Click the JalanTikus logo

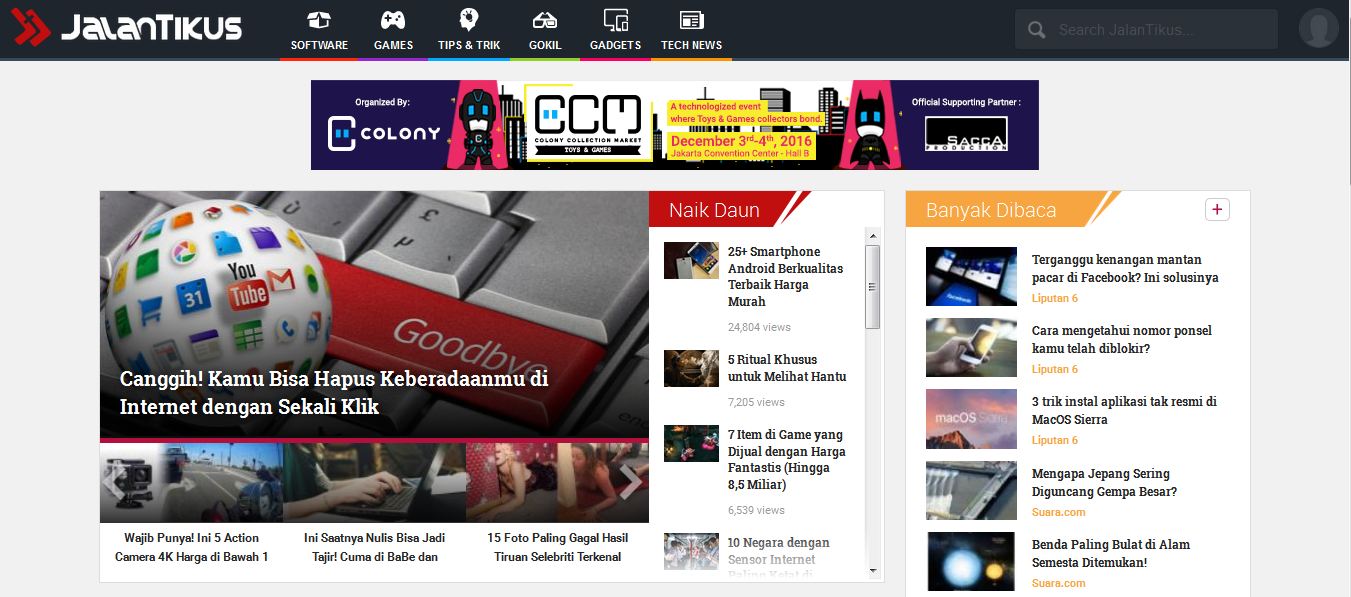[127, 27]
